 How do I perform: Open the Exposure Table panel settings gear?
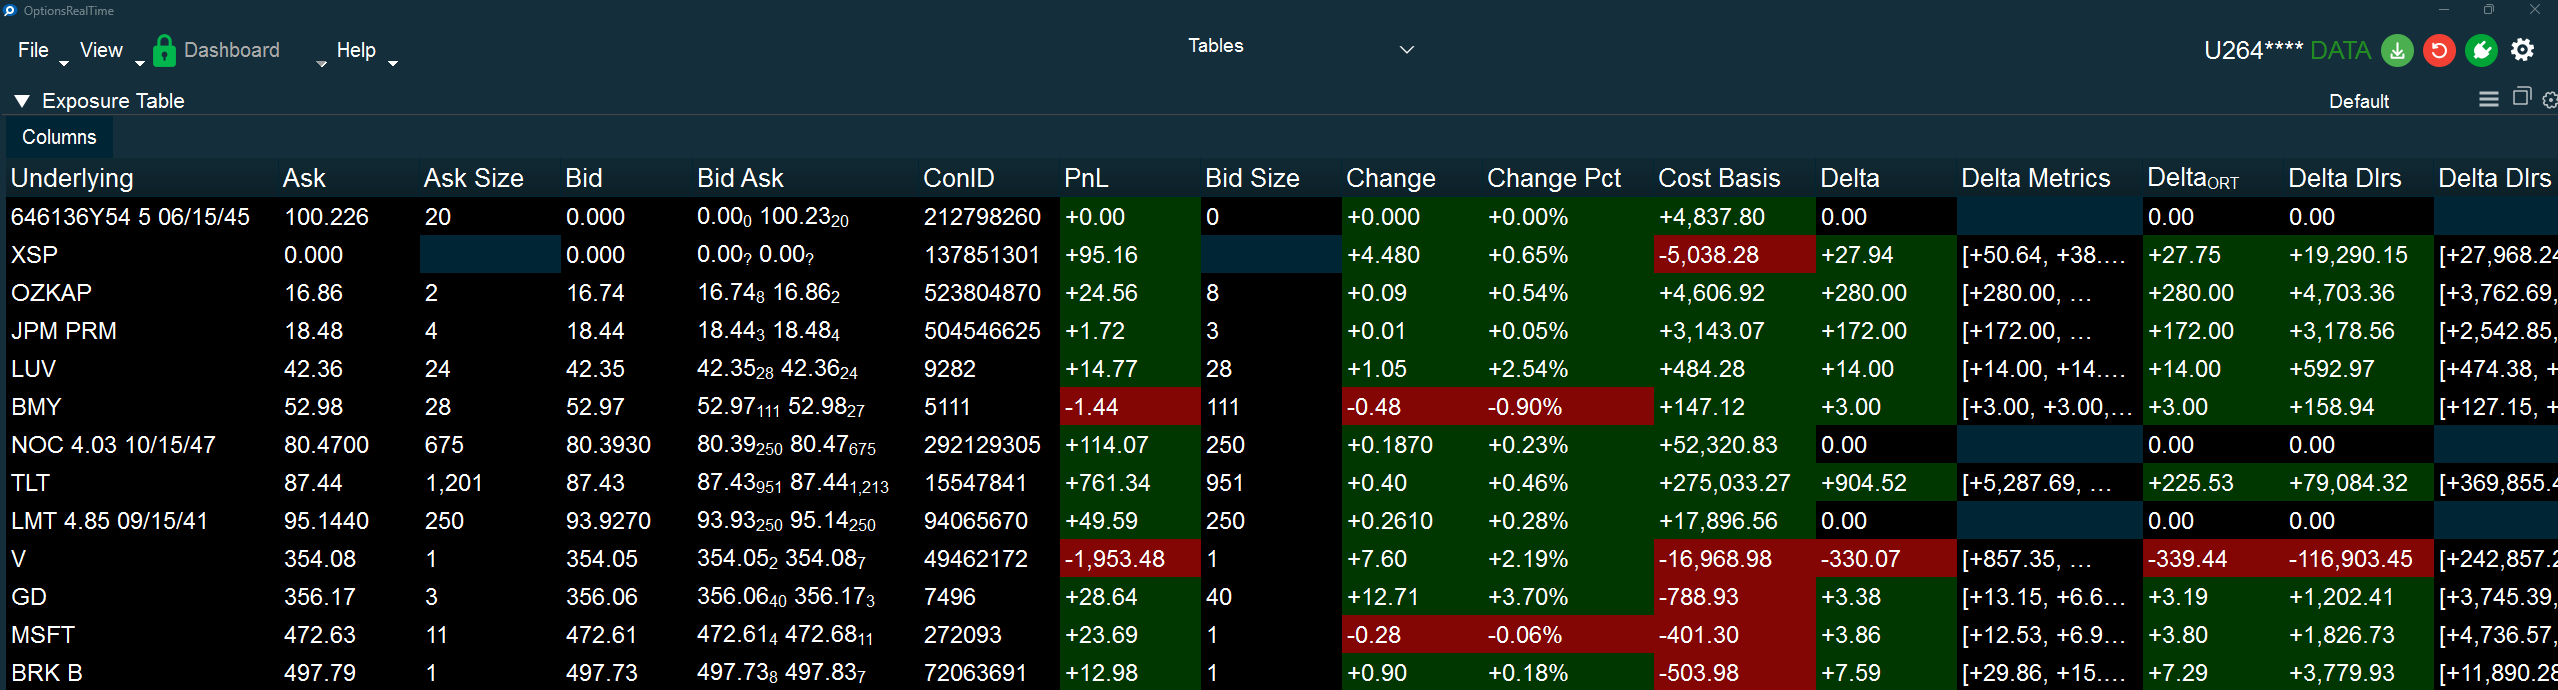coord(2550,100)
